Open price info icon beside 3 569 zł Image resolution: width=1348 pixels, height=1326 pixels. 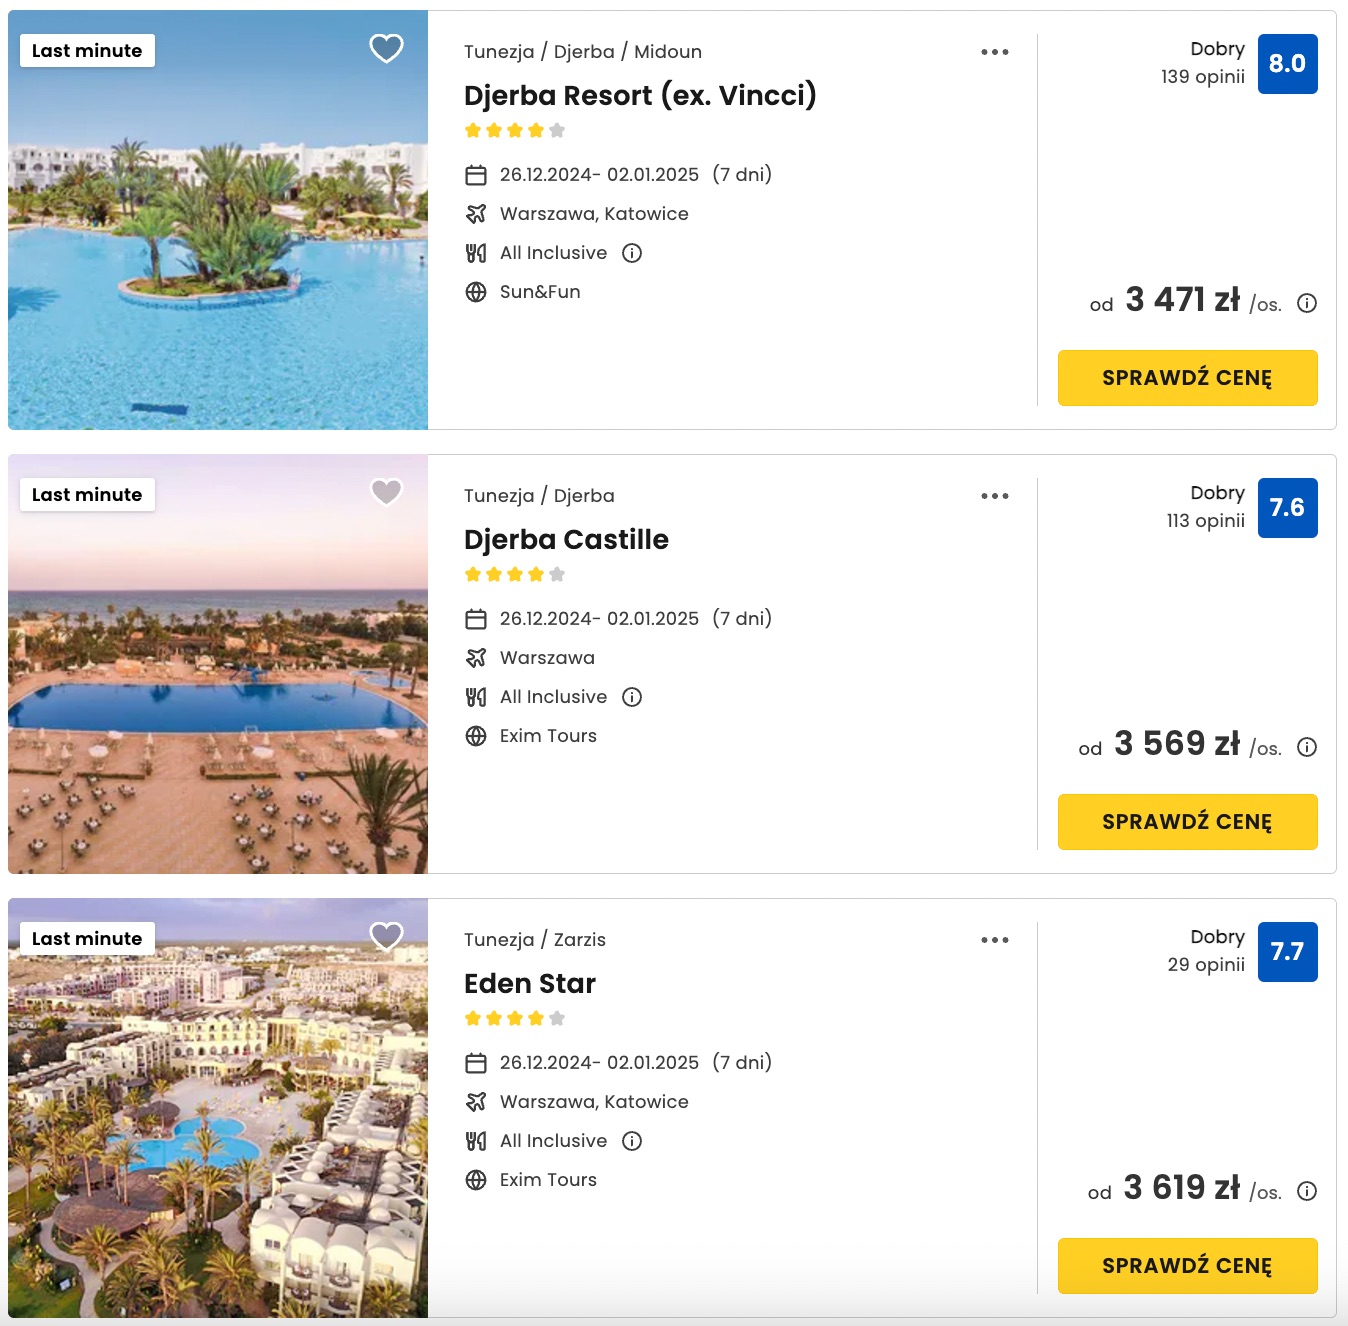click(1306, 747)
